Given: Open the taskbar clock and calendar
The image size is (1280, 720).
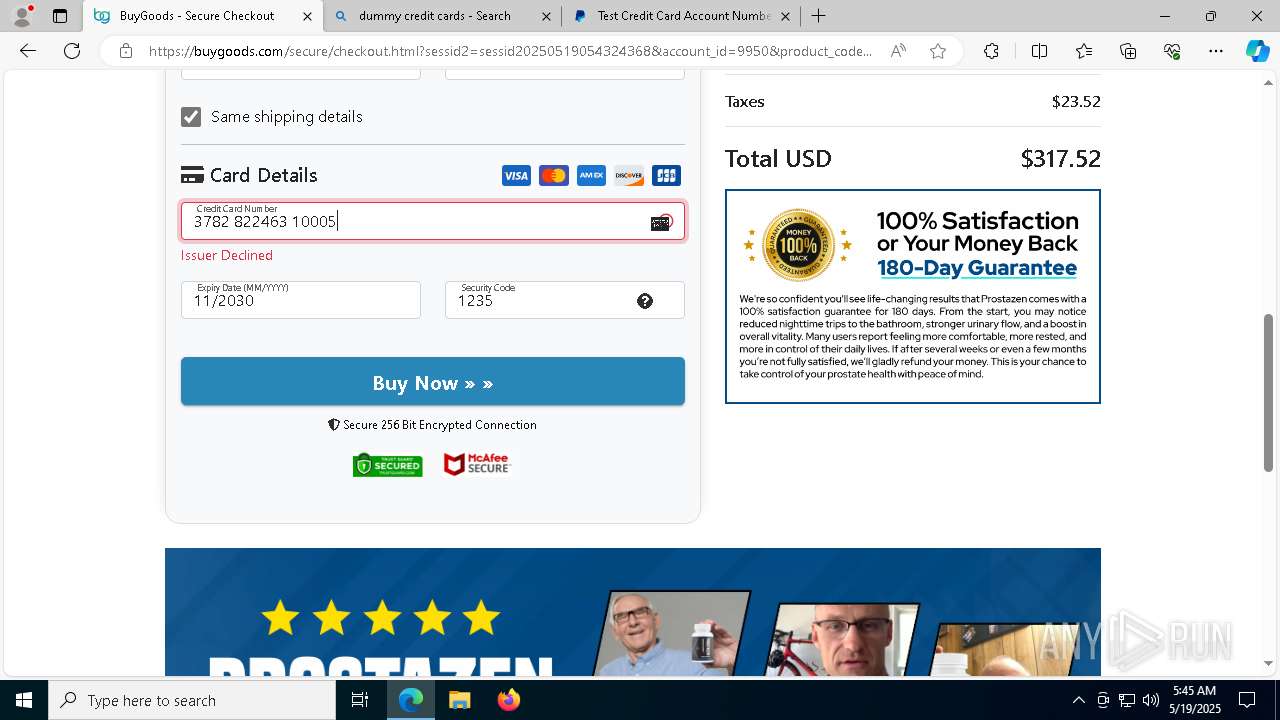Looking at the screenshot, I should [1196, 700].
